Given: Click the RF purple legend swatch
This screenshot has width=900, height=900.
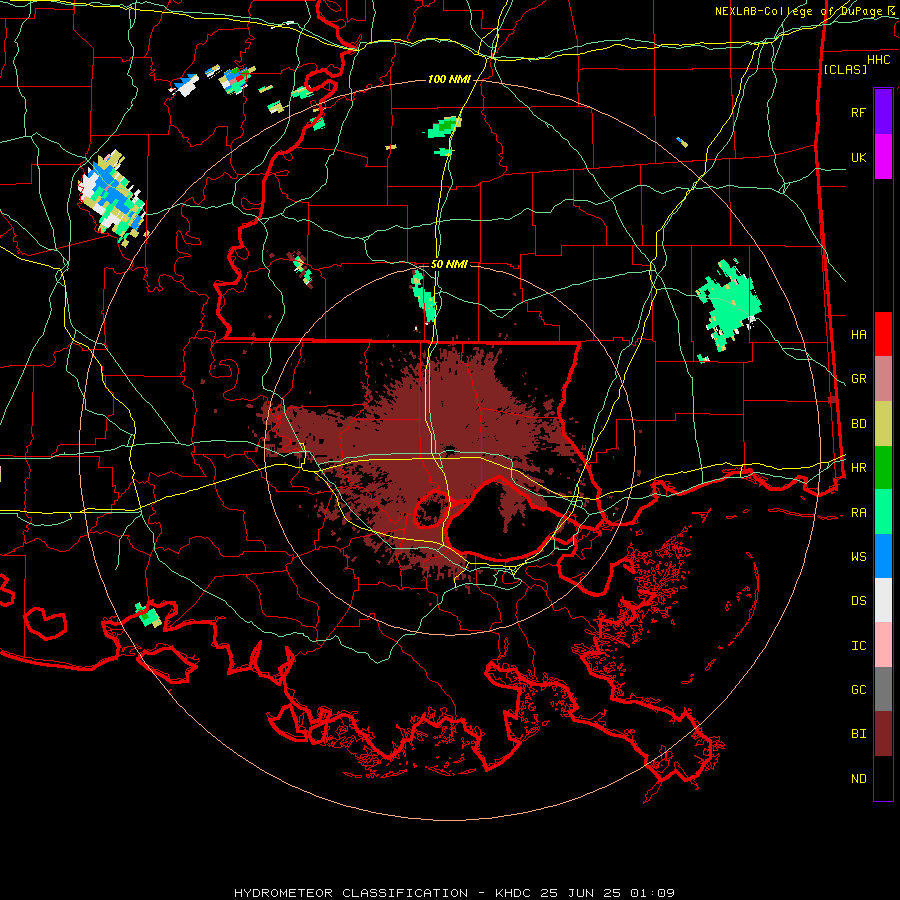Looking at the screenshot, I should [883, 112].
